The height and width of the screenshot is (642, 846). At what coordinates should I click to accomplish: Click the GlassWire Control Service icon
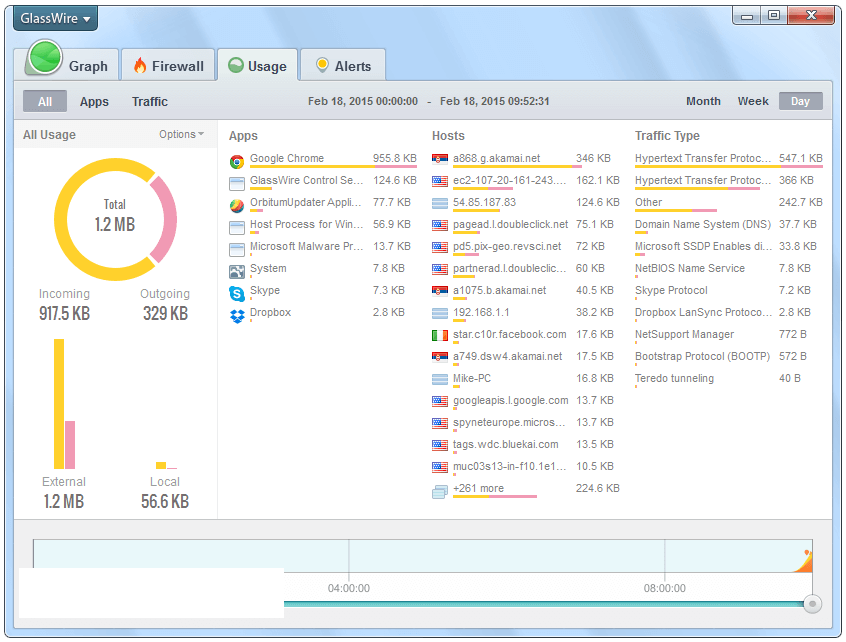pyautogui.click(x=237, y=183)
